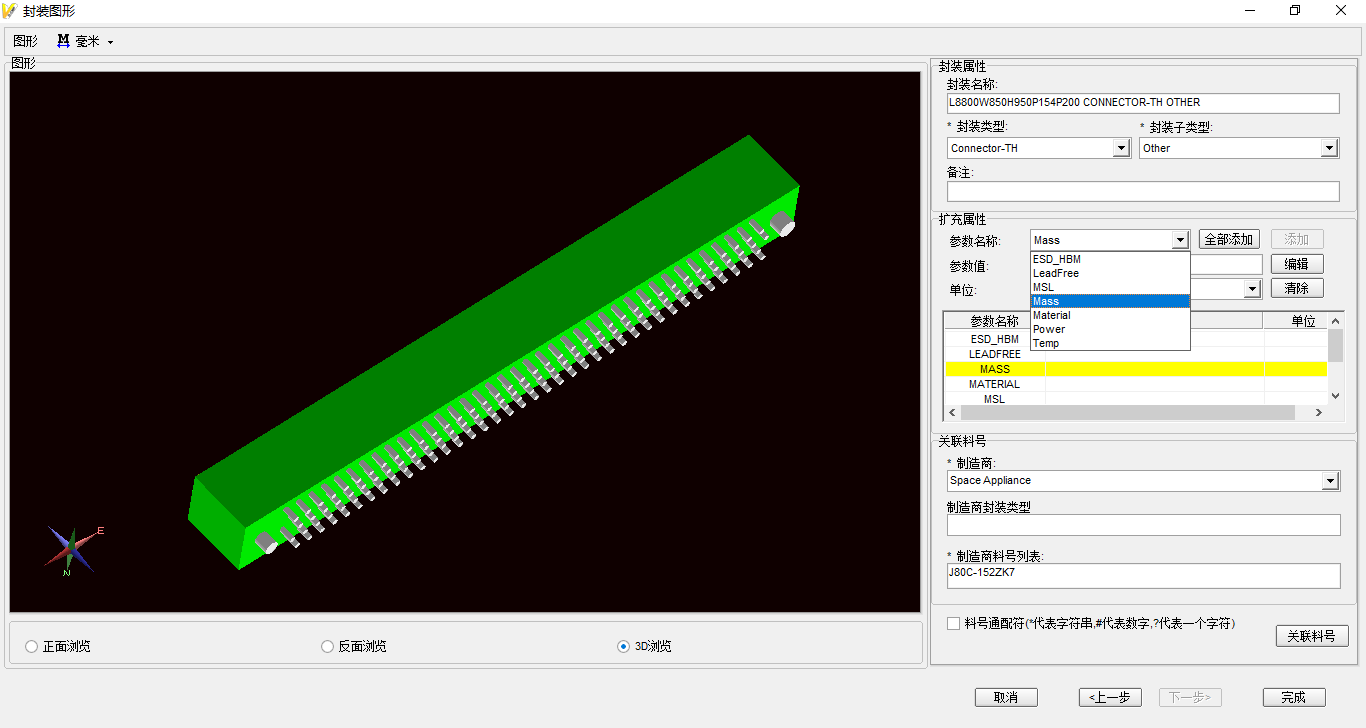Expand the 封装子类型 Other dropdown
Screen dimensions: 1366x728
point(1329,148)
